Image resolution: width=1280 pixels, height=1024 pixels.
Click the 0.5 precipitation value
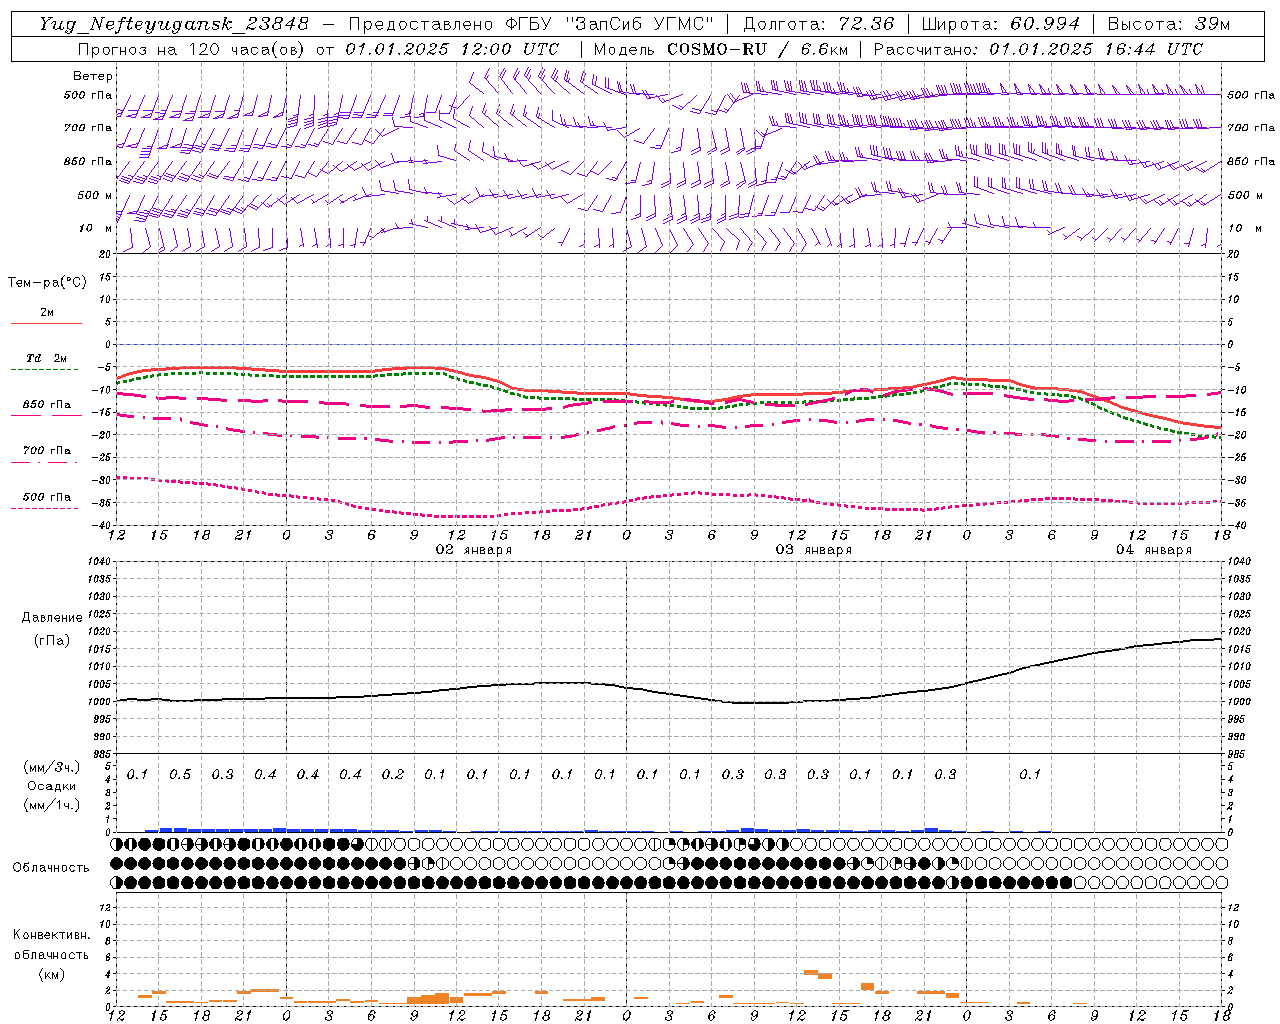pos(180,775)
